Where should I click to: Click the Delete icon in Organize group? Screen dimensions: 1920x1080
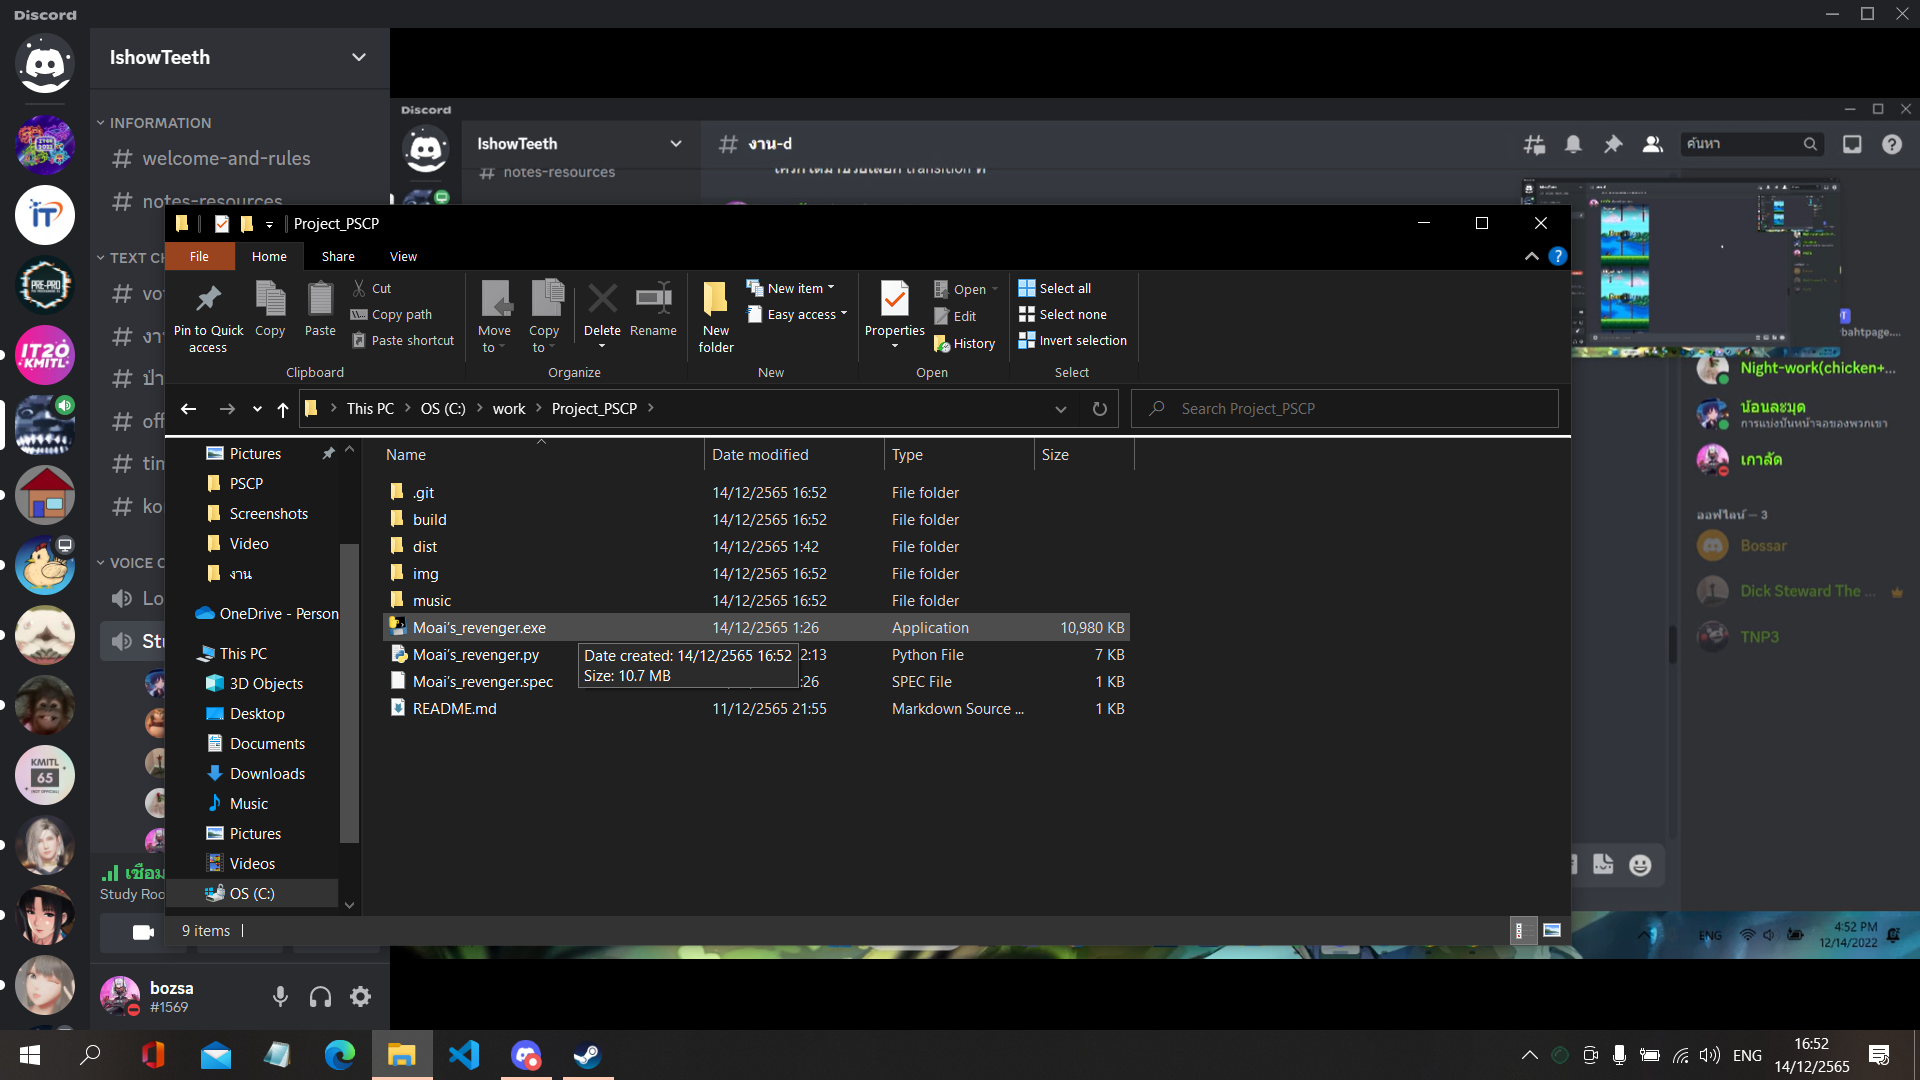click(602, 300)
